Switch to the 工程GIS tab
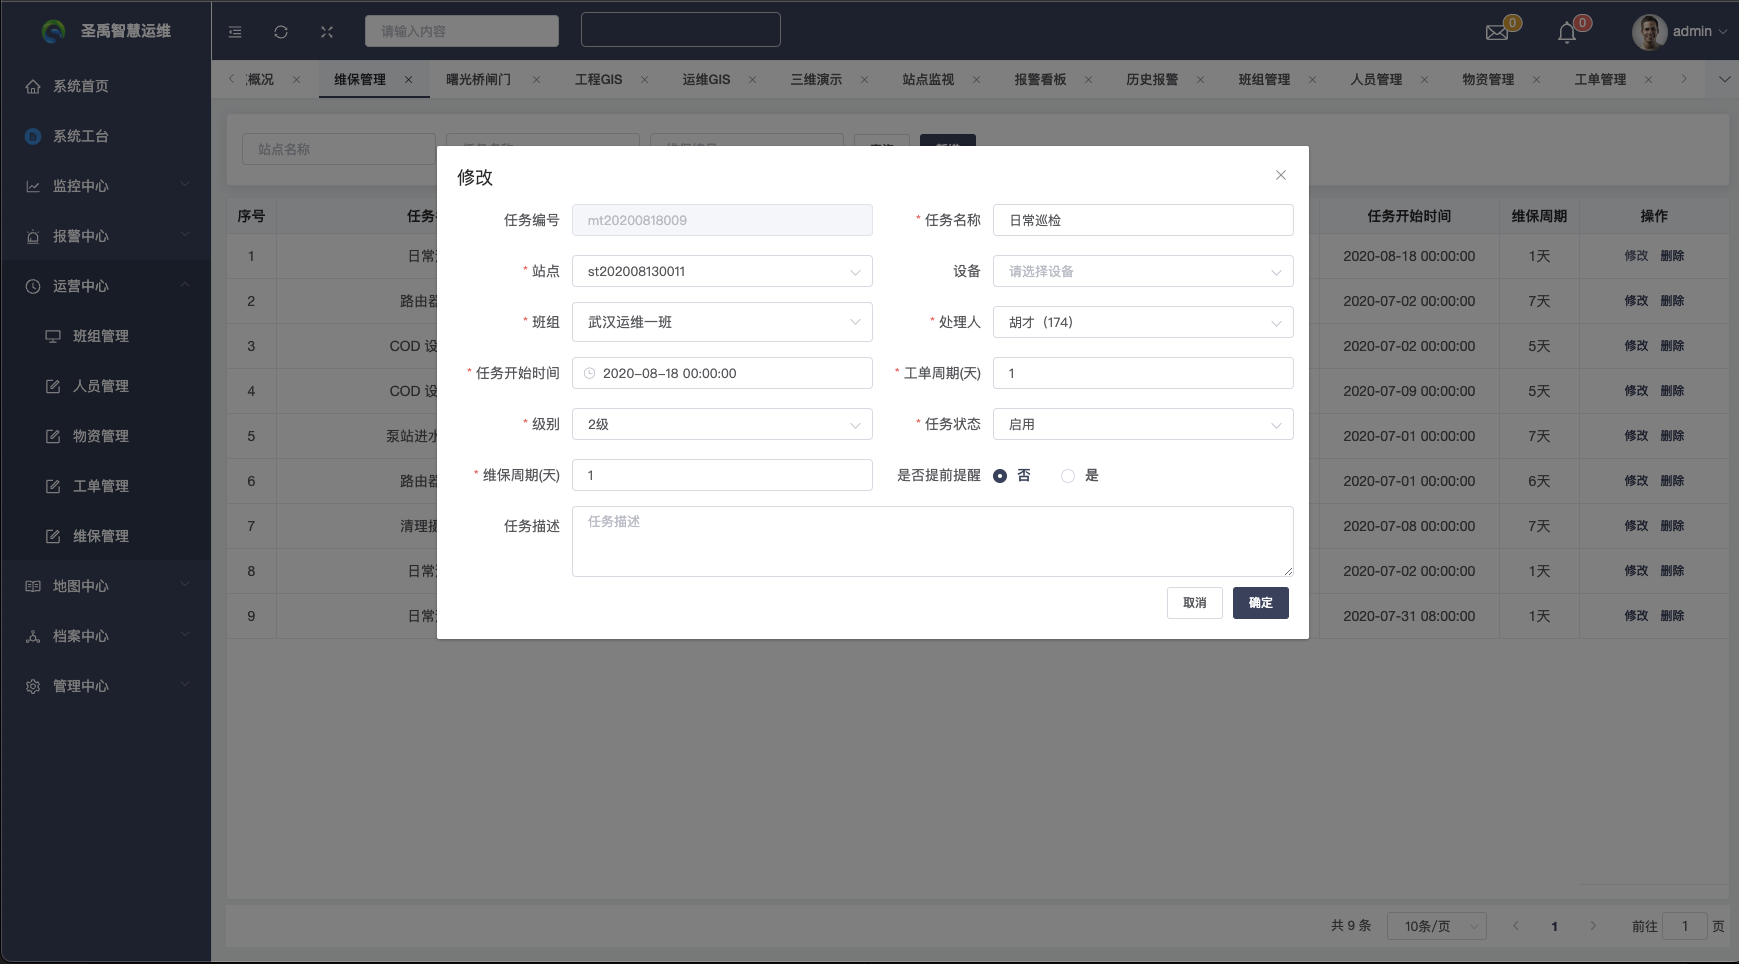1739x964 pixels. tap(598, 79)
